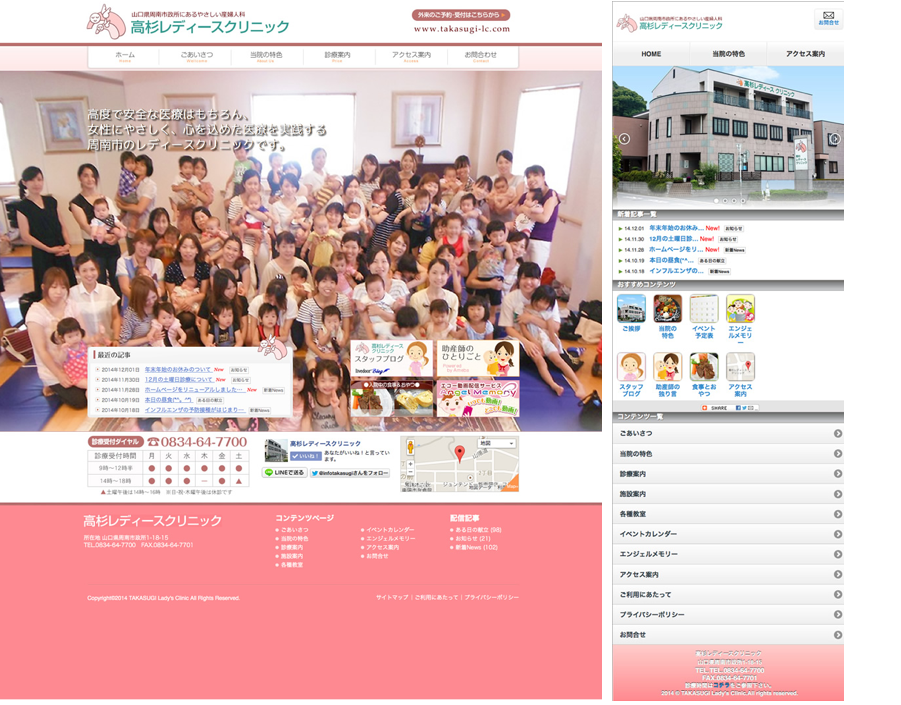Open the ご挨拶 building icon in recommended contents
This screenshot has width=901, height=705.
coord(631,309)
